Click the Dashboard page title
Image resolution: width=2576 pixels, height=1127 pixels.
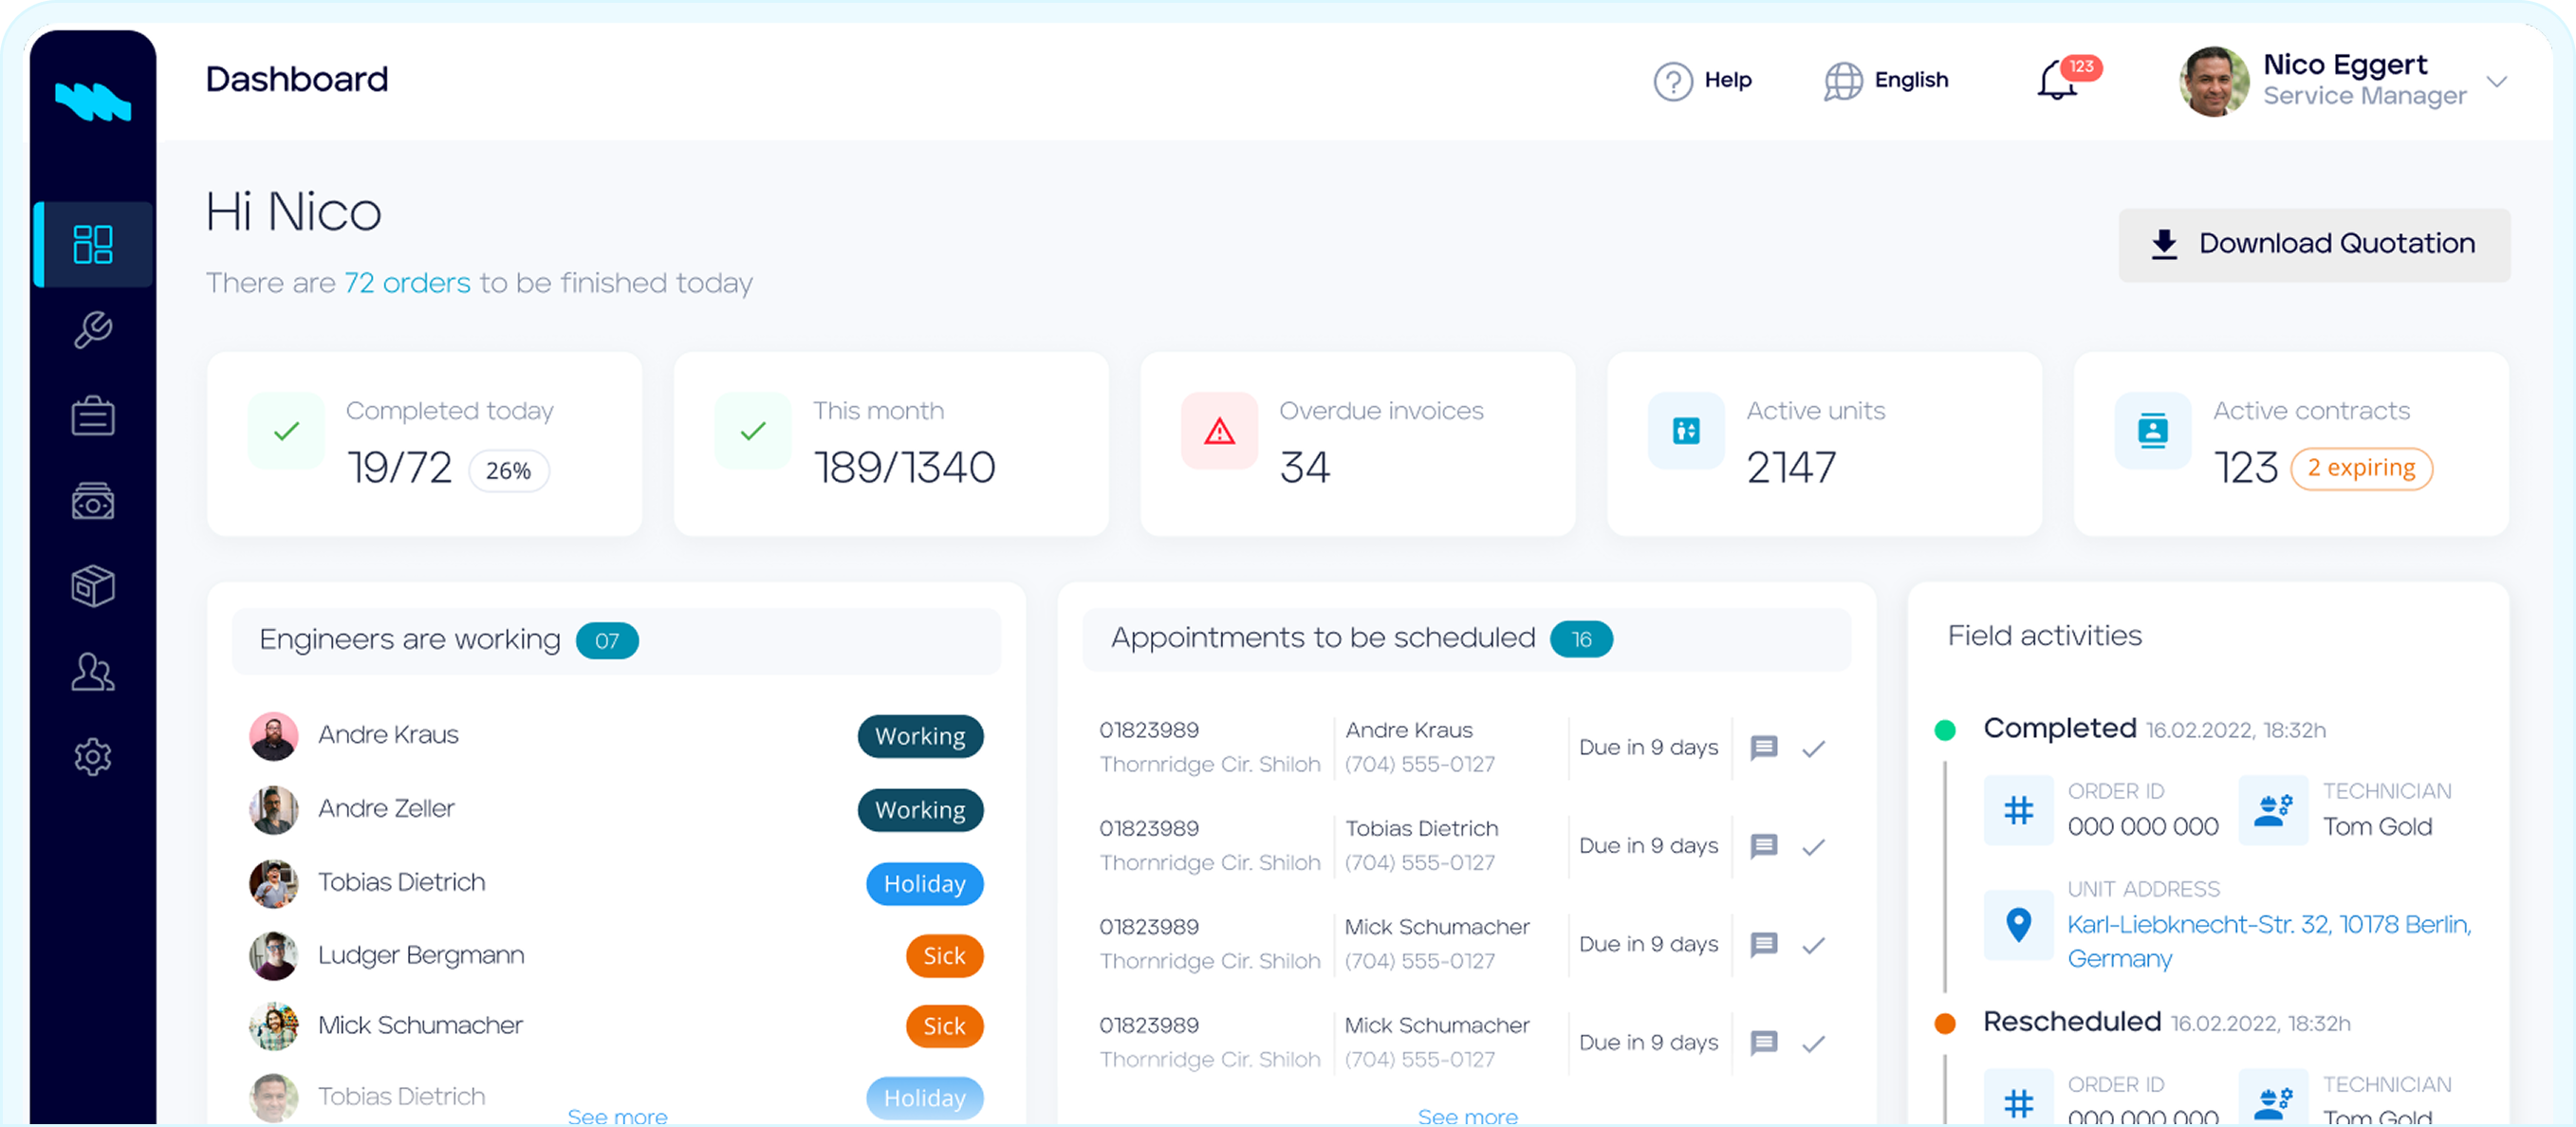(297, 79)
